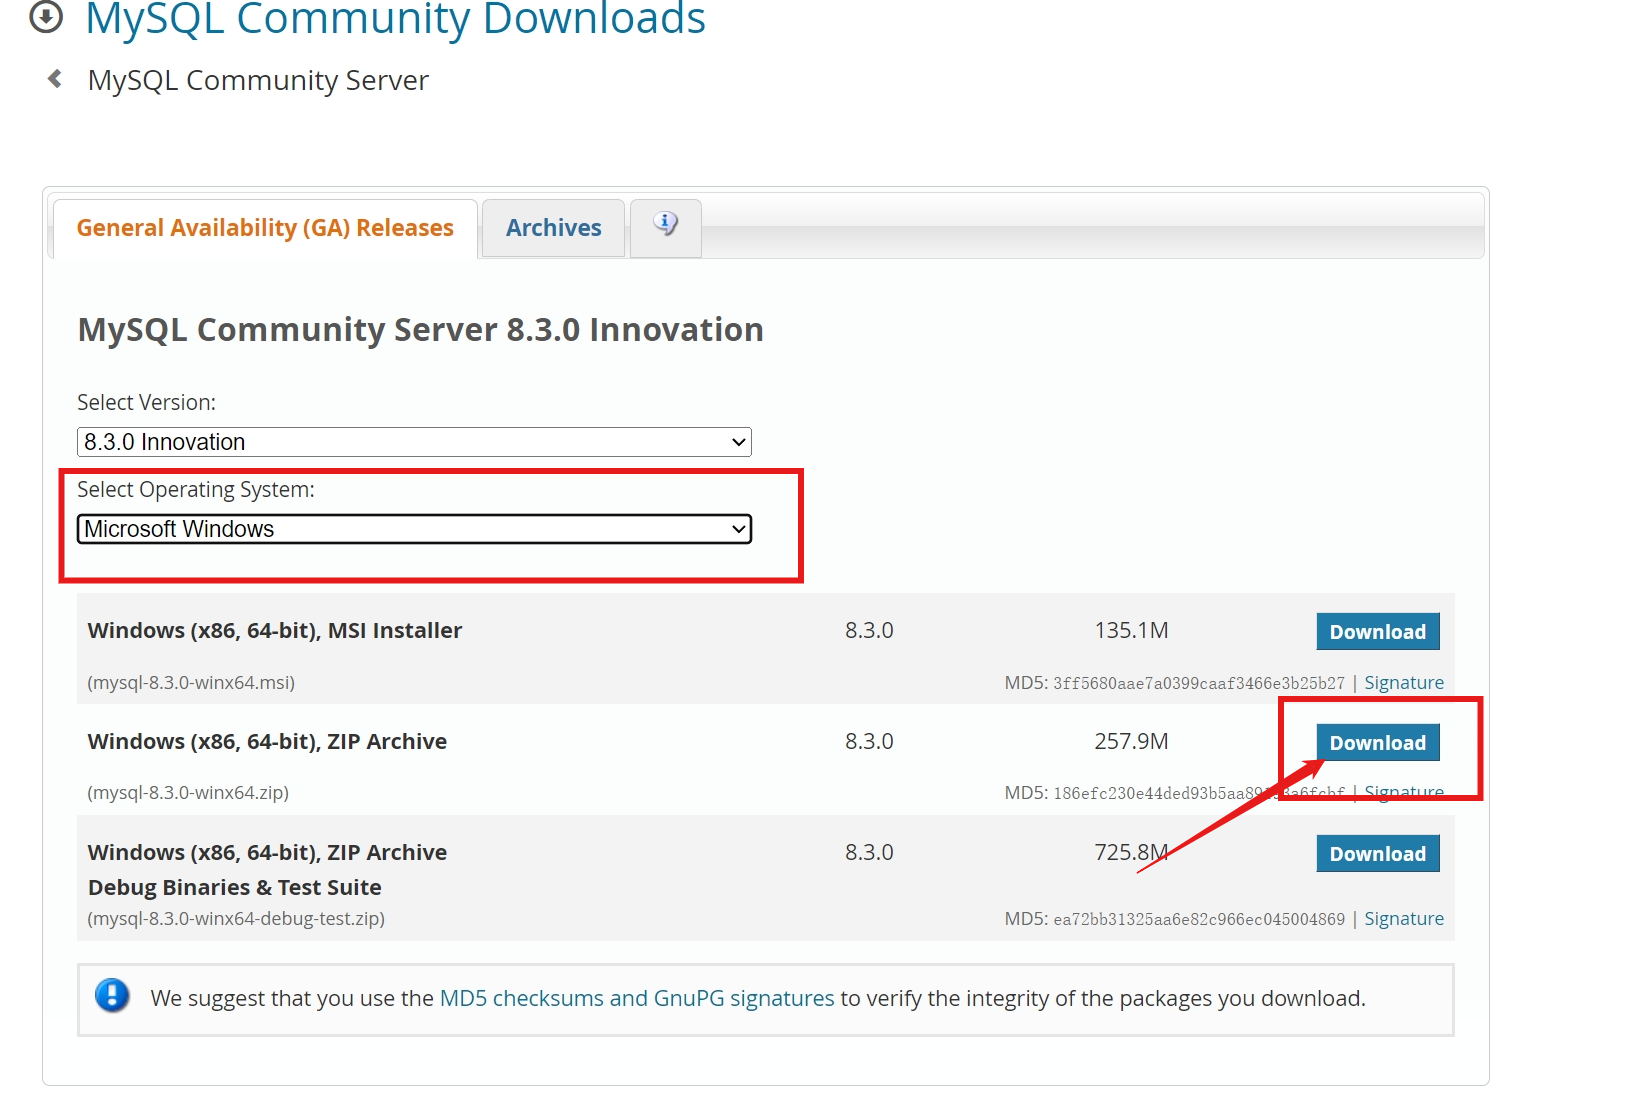Click the mysql-8.3.0-winx64.msi file name
This screenshot has height=1113, width=1650.
(191, 683)
